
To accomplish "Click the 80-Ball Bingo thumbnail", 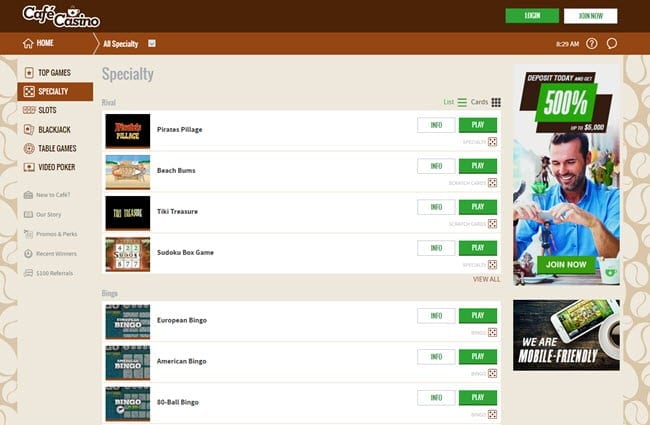I will click(128, 404).
